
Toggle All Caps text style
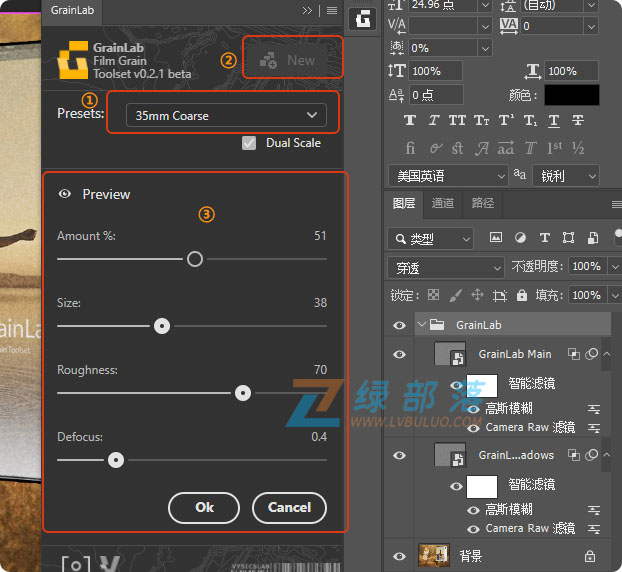(457, 120)
